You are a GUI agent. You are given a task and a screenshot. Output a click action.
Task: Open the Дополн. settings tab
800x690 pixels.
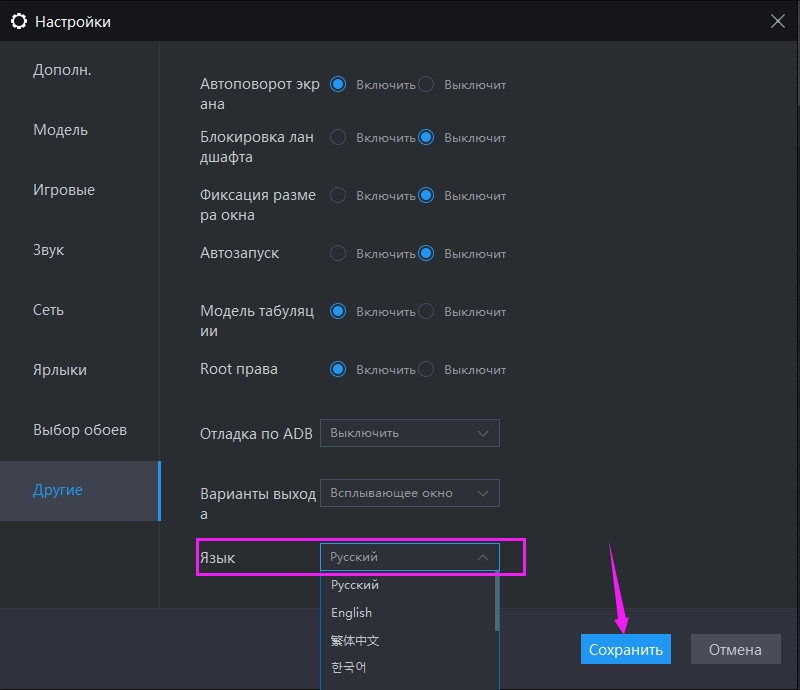62,70
